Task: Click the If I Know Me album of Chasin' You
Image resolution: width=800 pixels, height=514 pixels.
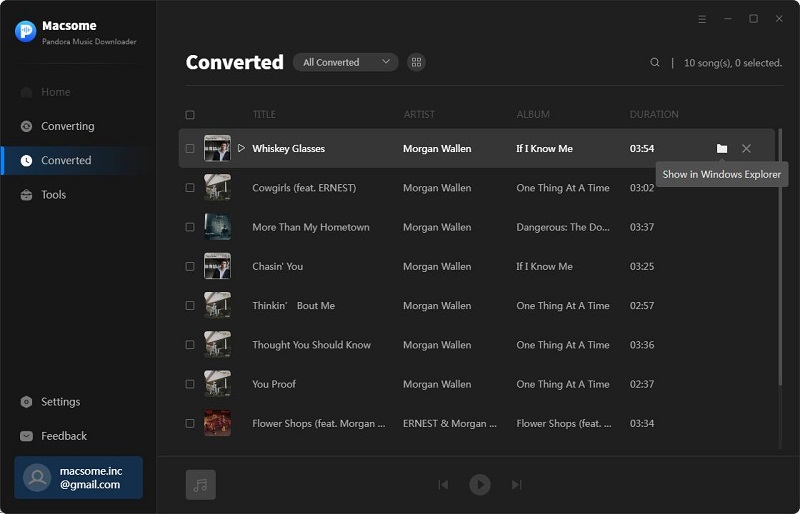Action: [544, 266]
